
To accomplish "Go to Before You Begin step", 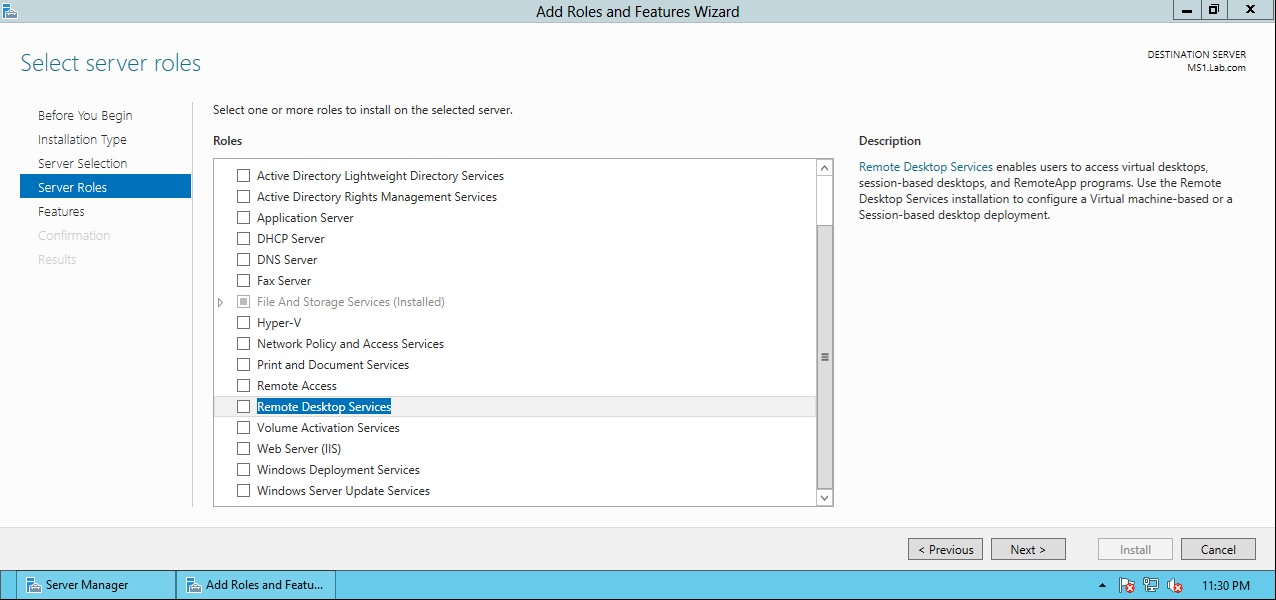I will click(x=85, y=116).
